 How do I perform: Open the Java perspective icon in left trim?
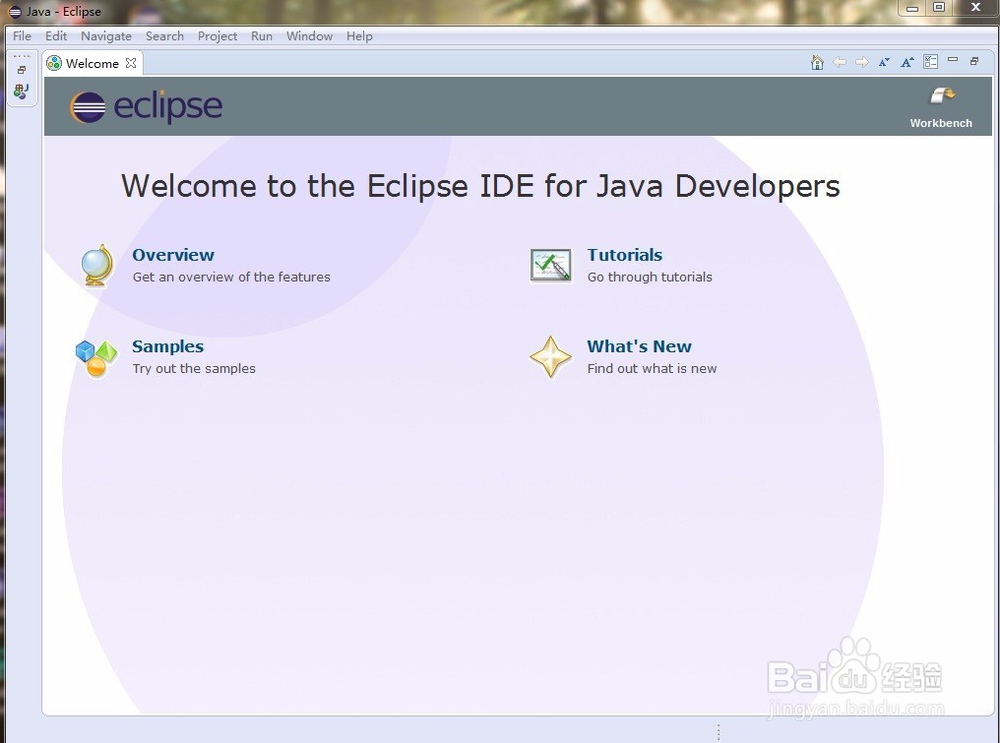click(x=22, y=91)
